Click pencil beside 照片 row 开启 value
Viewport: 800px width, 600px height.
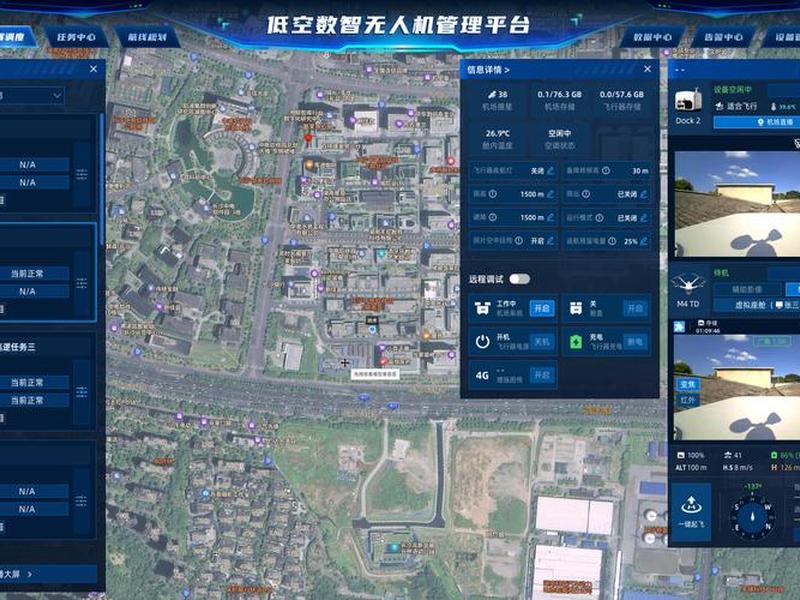[551, 240]
